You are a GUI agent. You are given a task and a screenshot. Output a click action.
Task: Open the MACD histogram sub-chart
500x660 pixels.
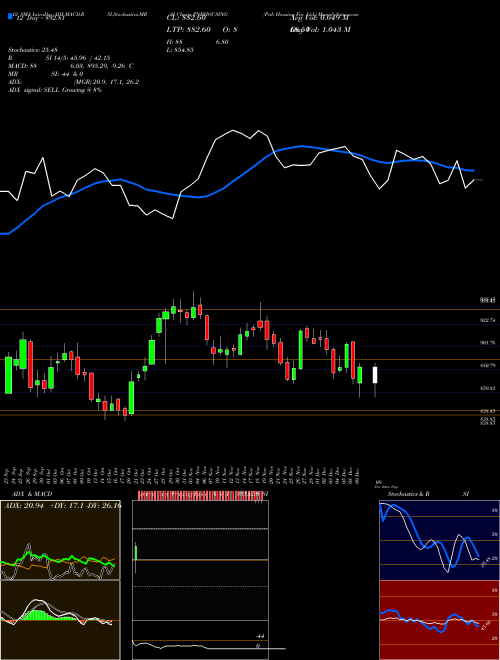pos(60,620)
